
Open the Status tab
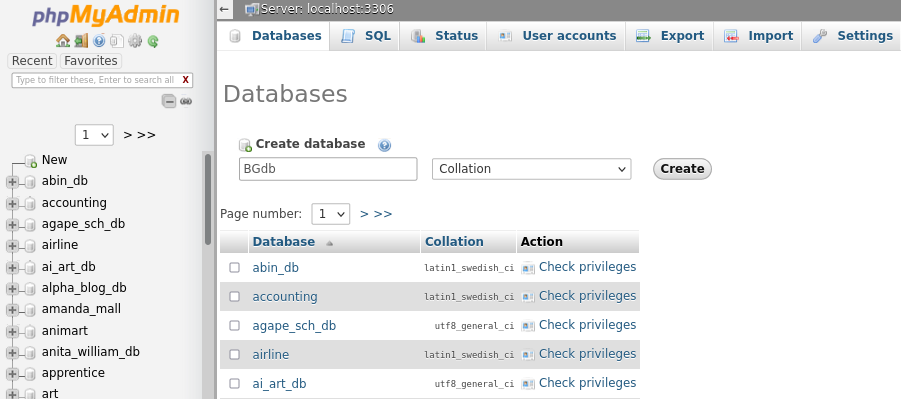point(444,36)
